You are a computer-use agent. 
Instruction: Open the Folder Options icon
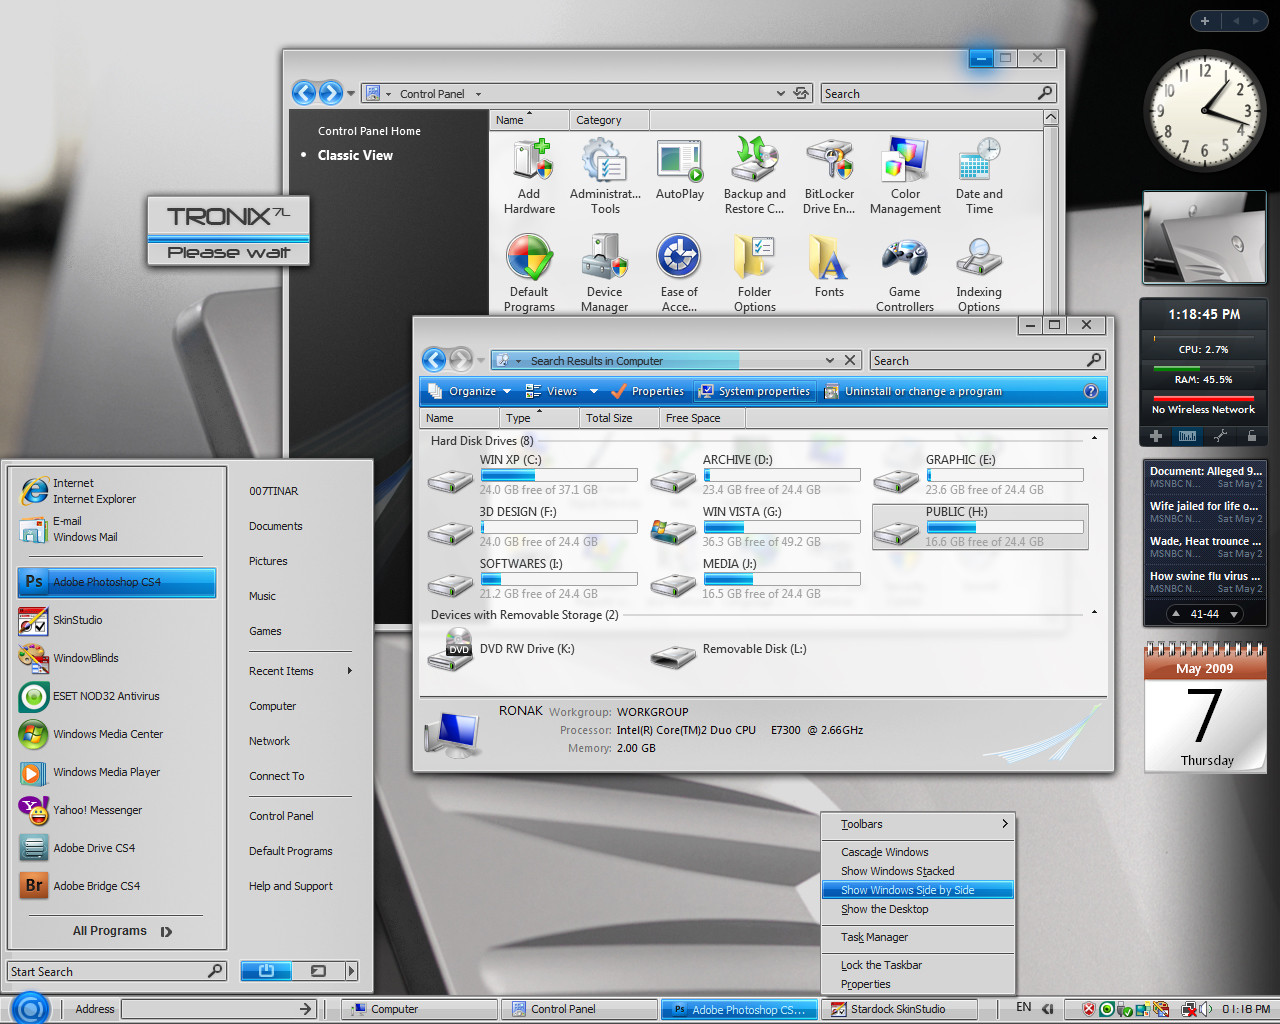[755, 273]
